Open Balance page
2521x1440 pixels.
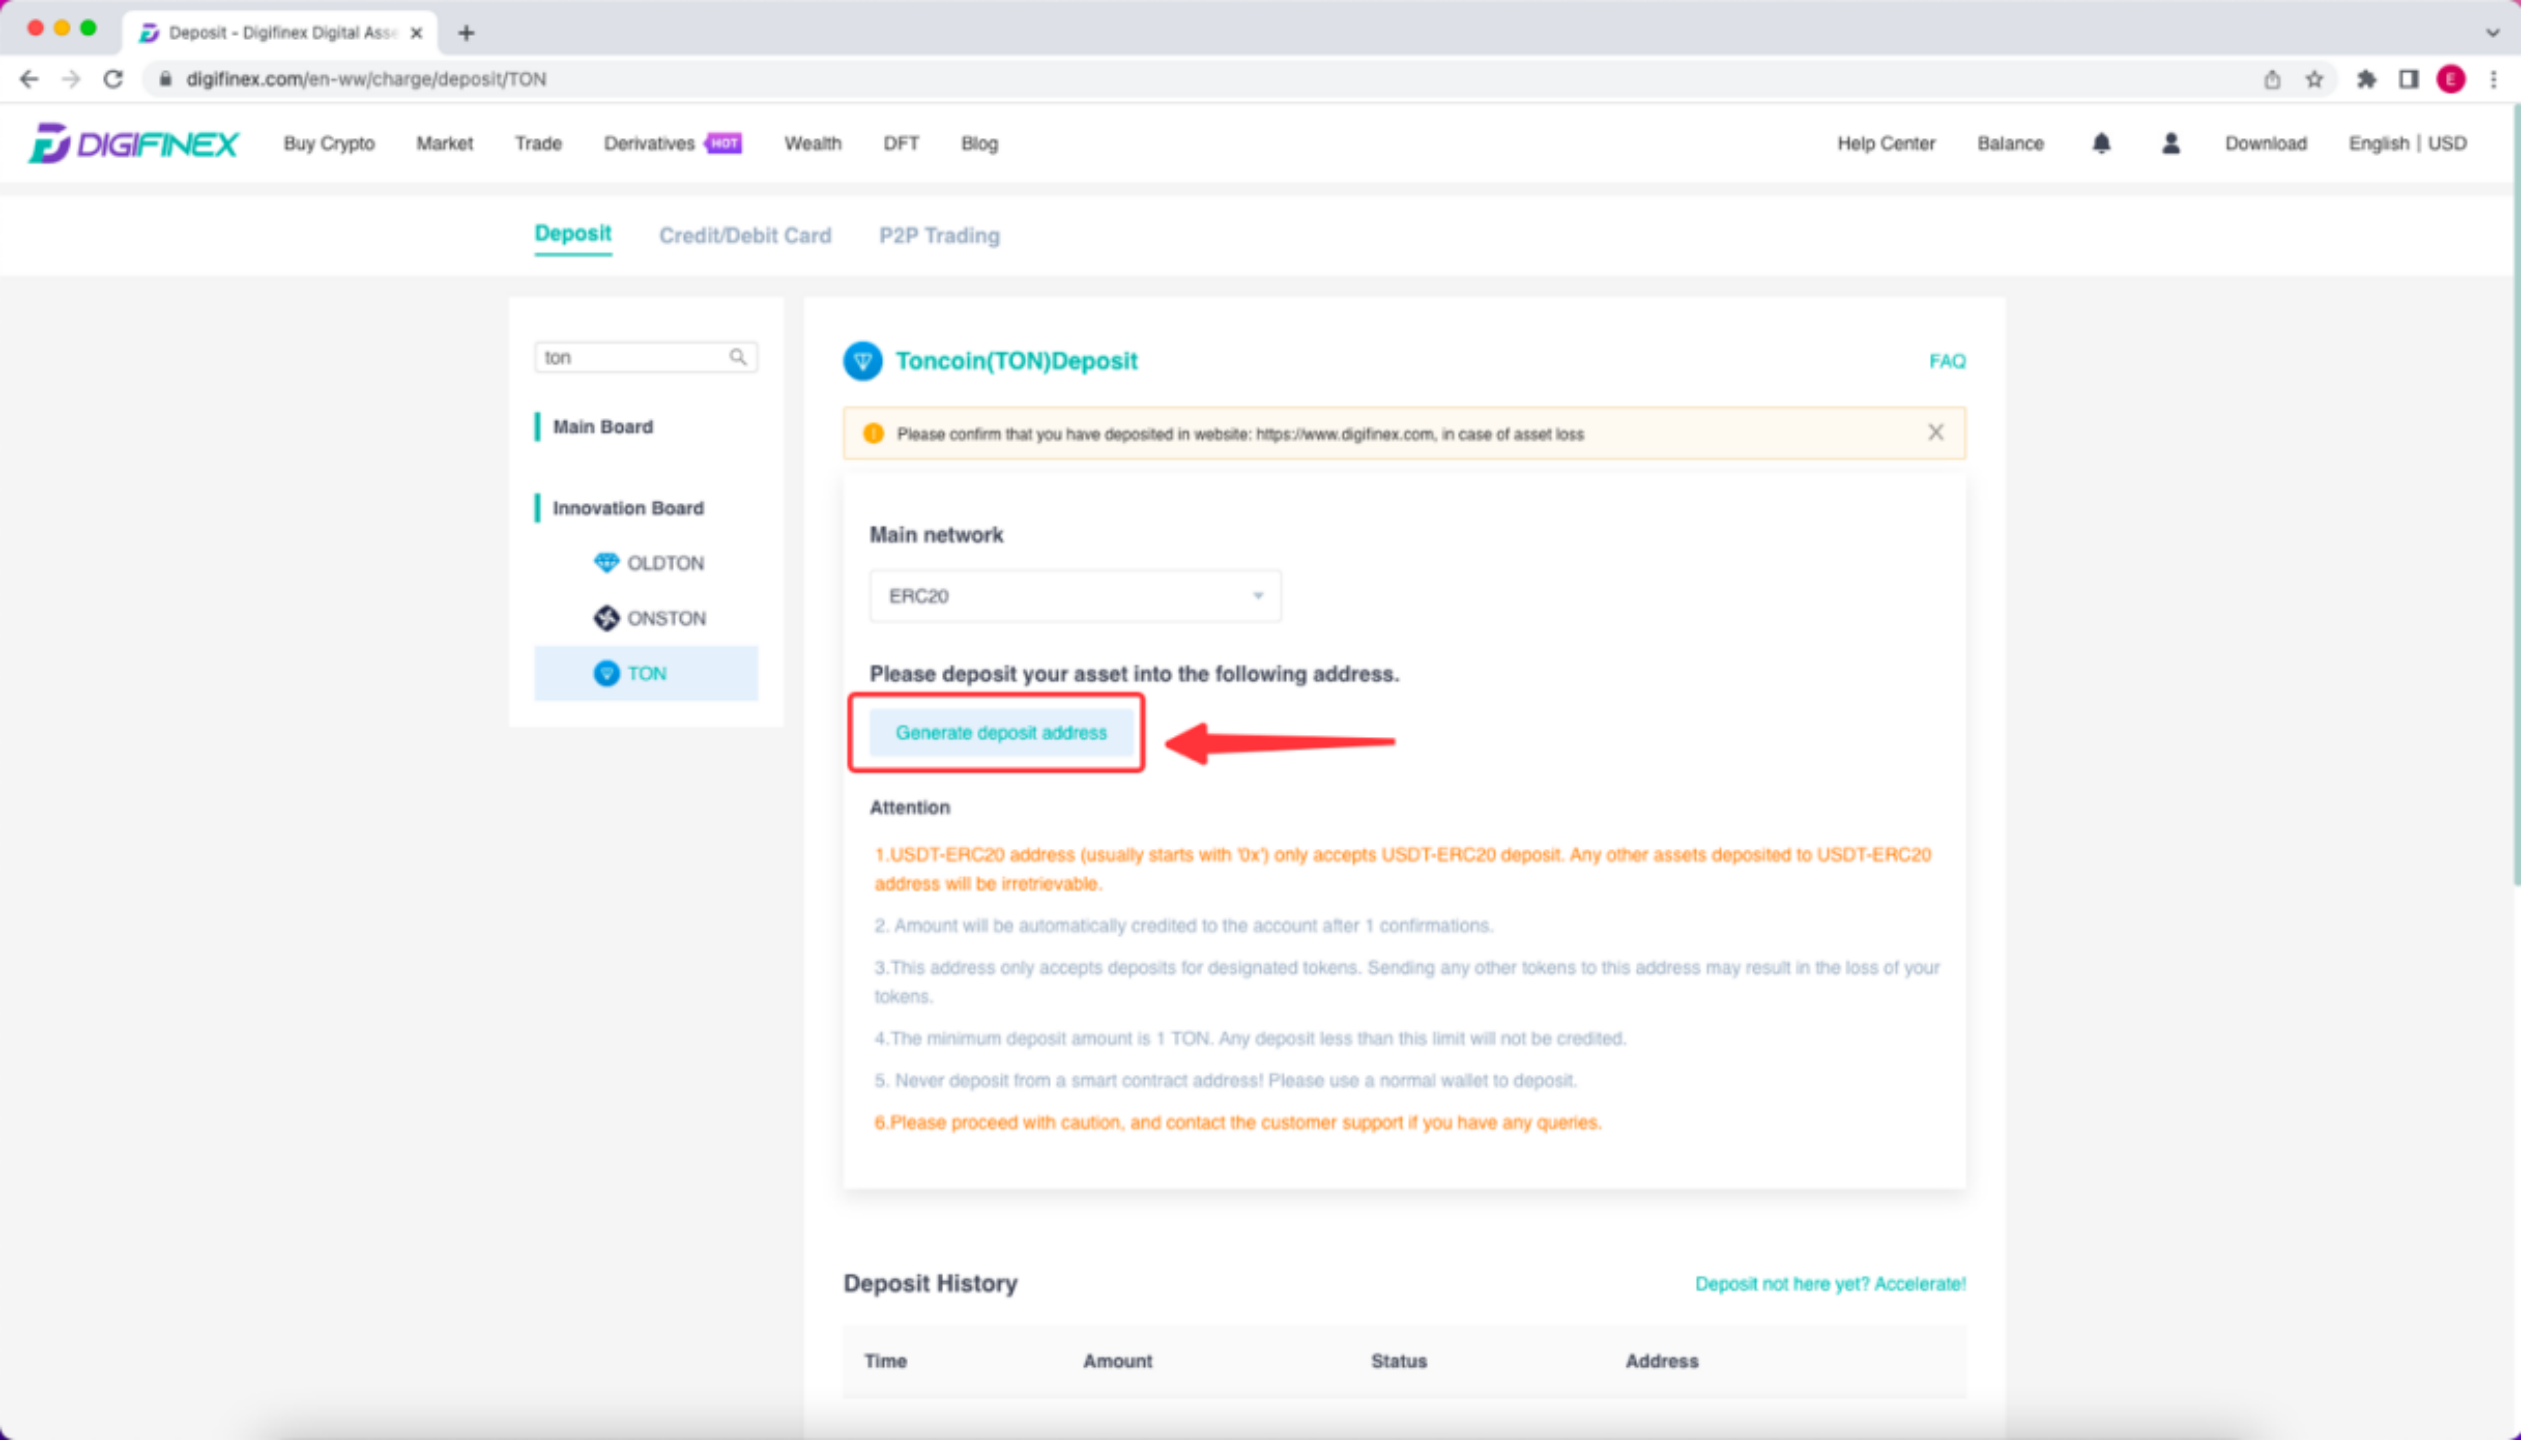[x=2010, y=144]
